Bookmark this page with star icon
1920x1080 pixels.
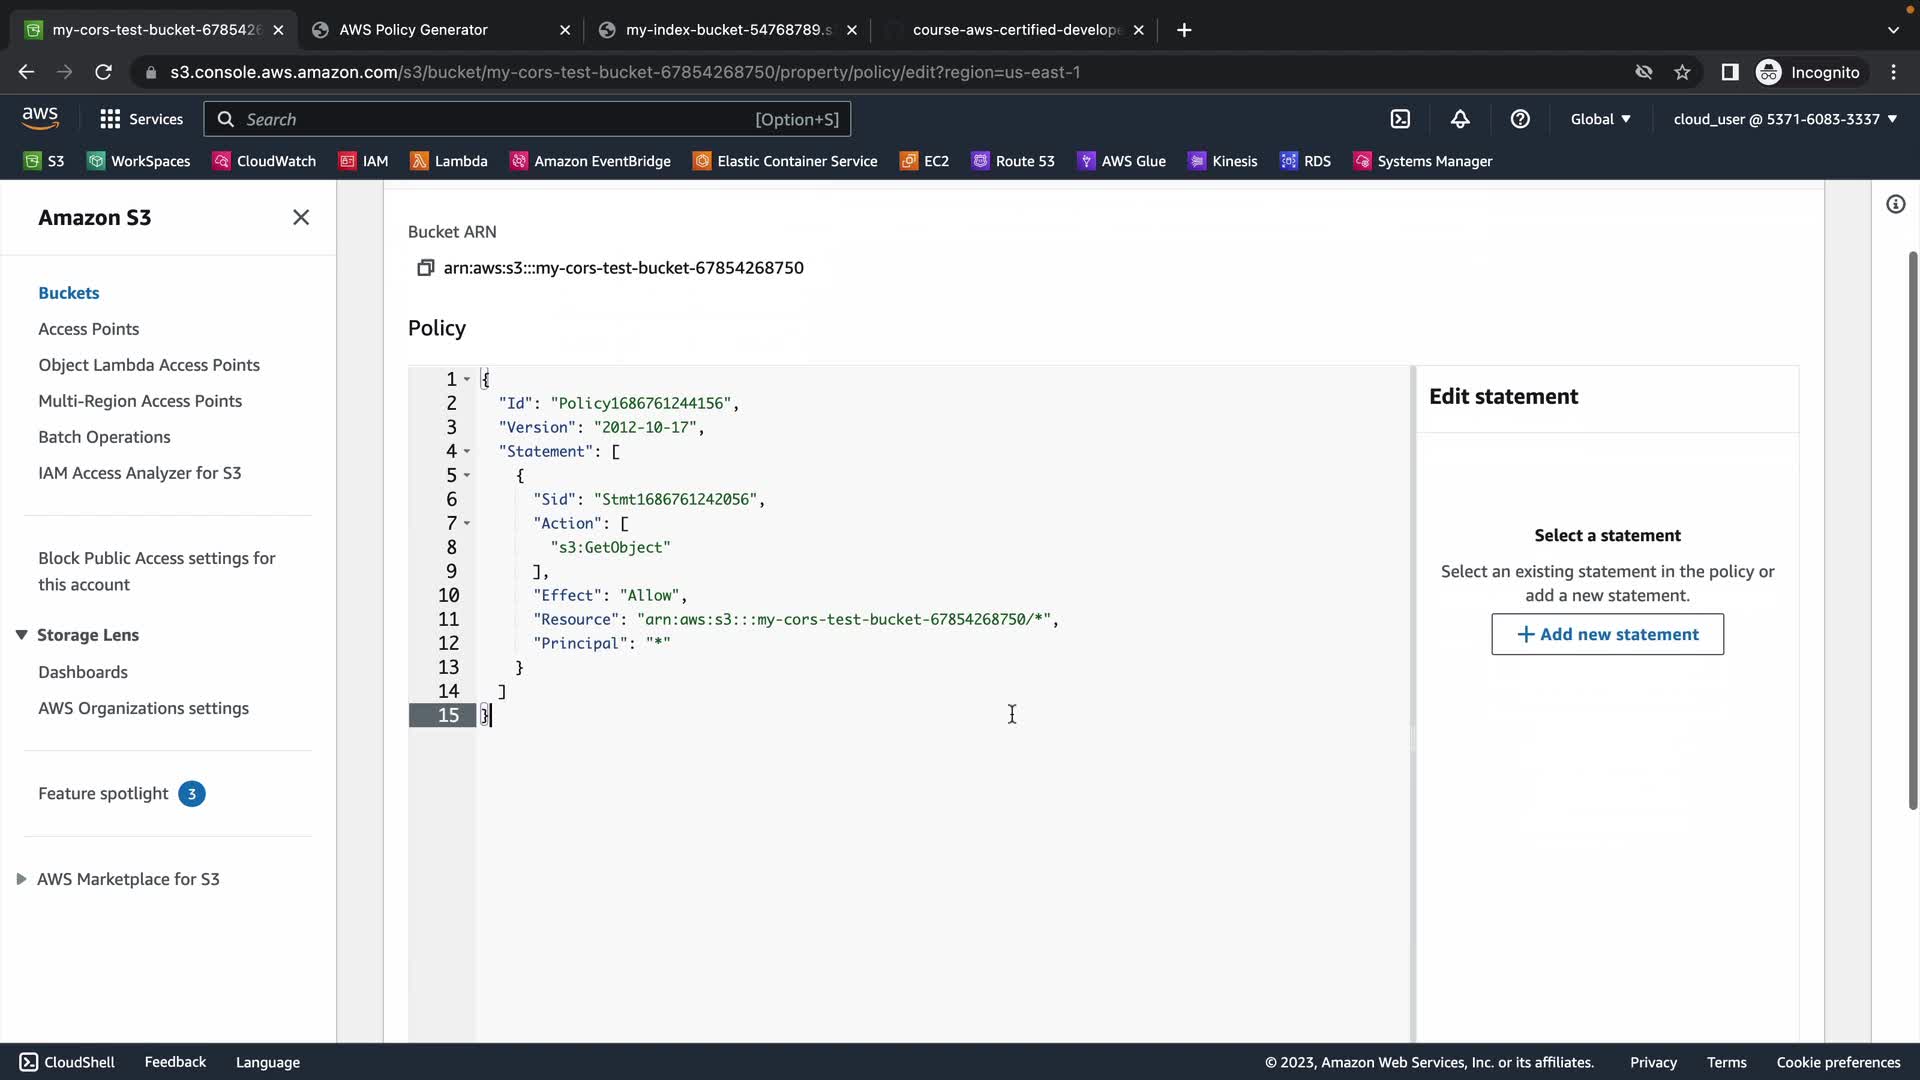1682,72
